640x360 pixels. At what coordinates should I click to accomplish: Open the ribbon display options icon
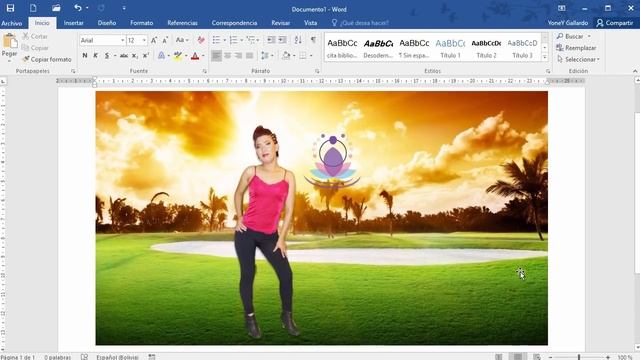(x=562, y=8)
